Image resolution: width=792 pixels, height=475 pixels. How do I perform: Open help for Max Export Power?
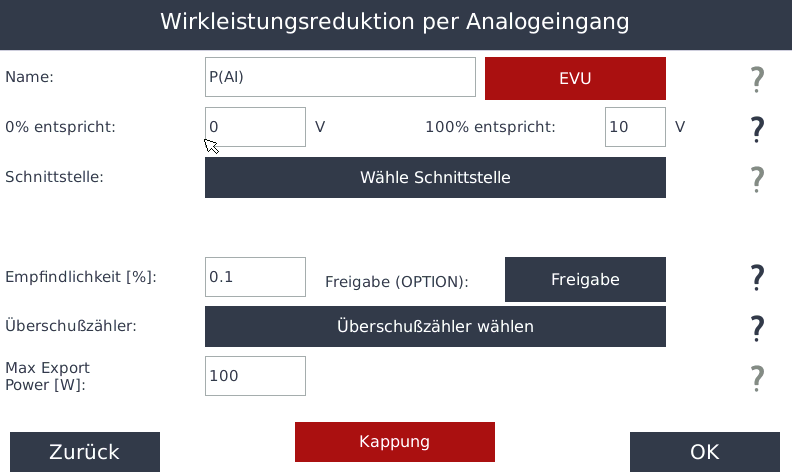pyautogui.click(x=757, y=377)
